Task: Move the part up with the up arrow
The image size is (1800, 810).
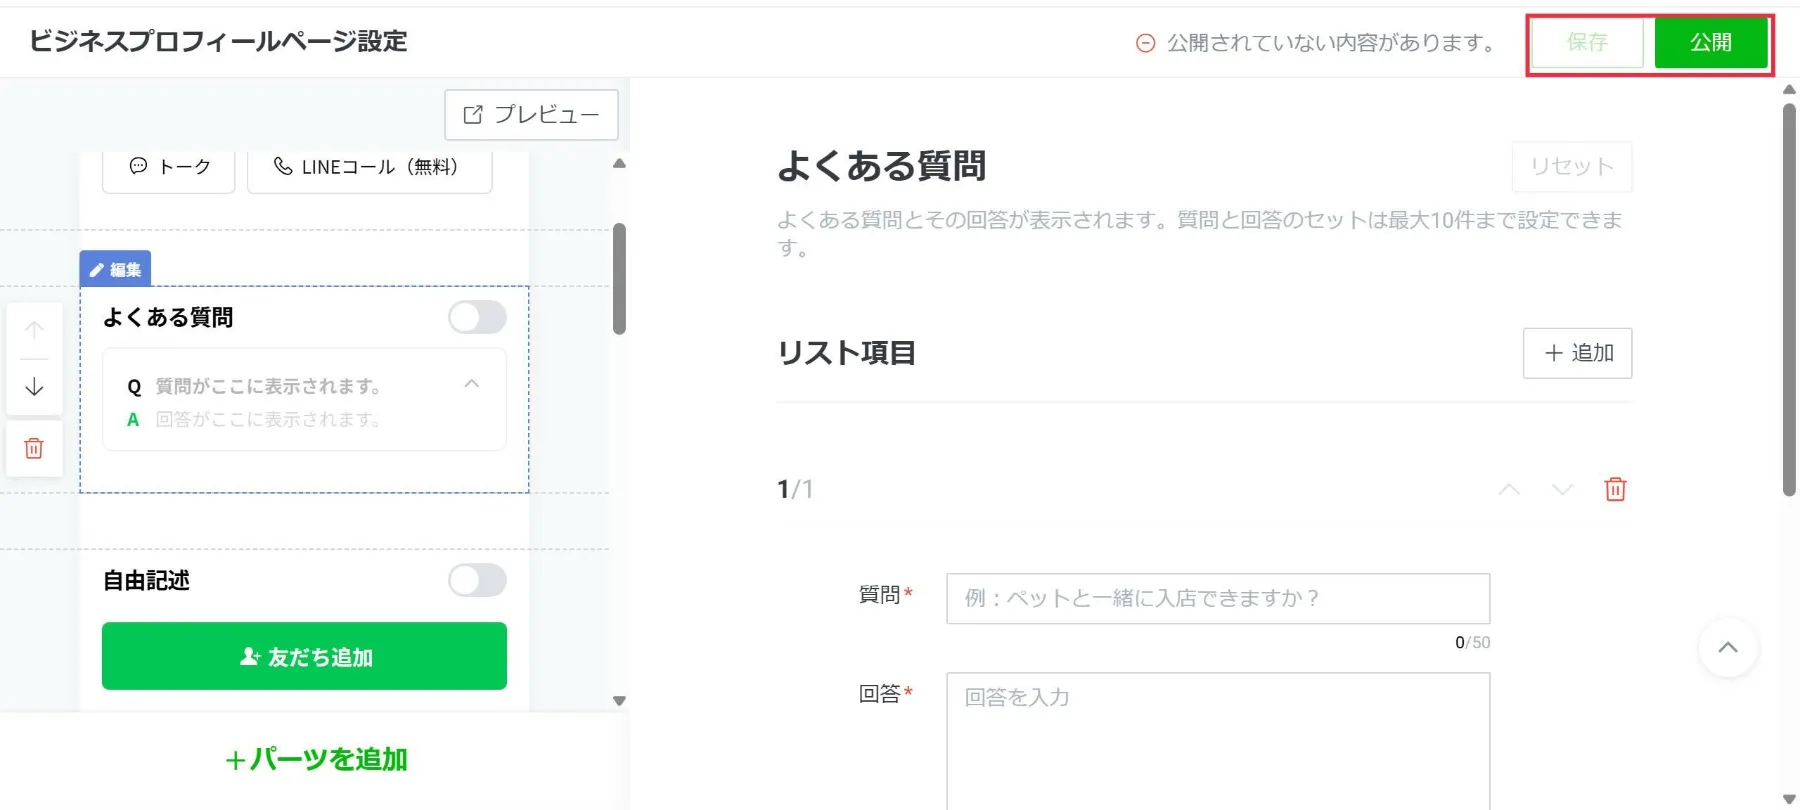Action: [x=34, y=330]
